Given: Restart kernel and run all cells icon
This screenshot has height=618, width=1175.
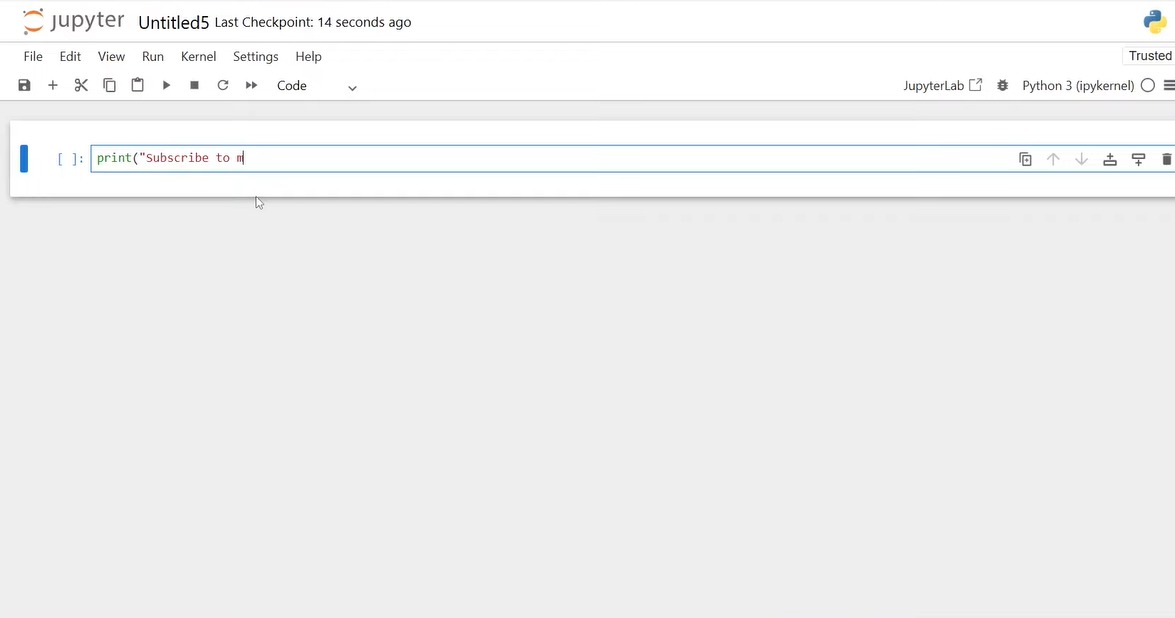Looking at the screenshot, I should [x=251, y=85].
